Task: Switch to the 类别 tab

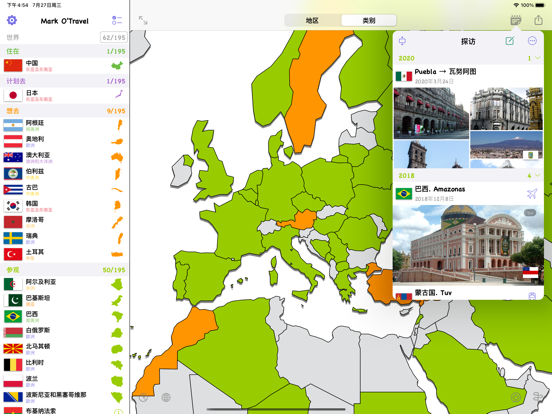Action: (369, 20)
